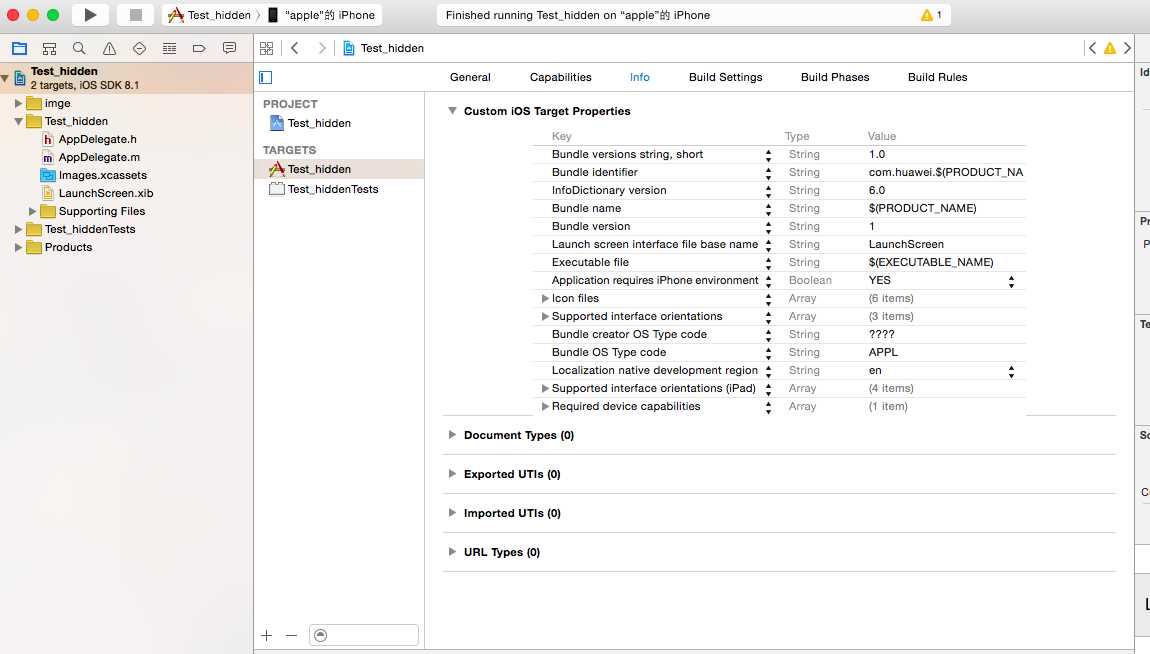
Task: Select Test_hidden under PROJECT
Action: click(x=310, y=123)
